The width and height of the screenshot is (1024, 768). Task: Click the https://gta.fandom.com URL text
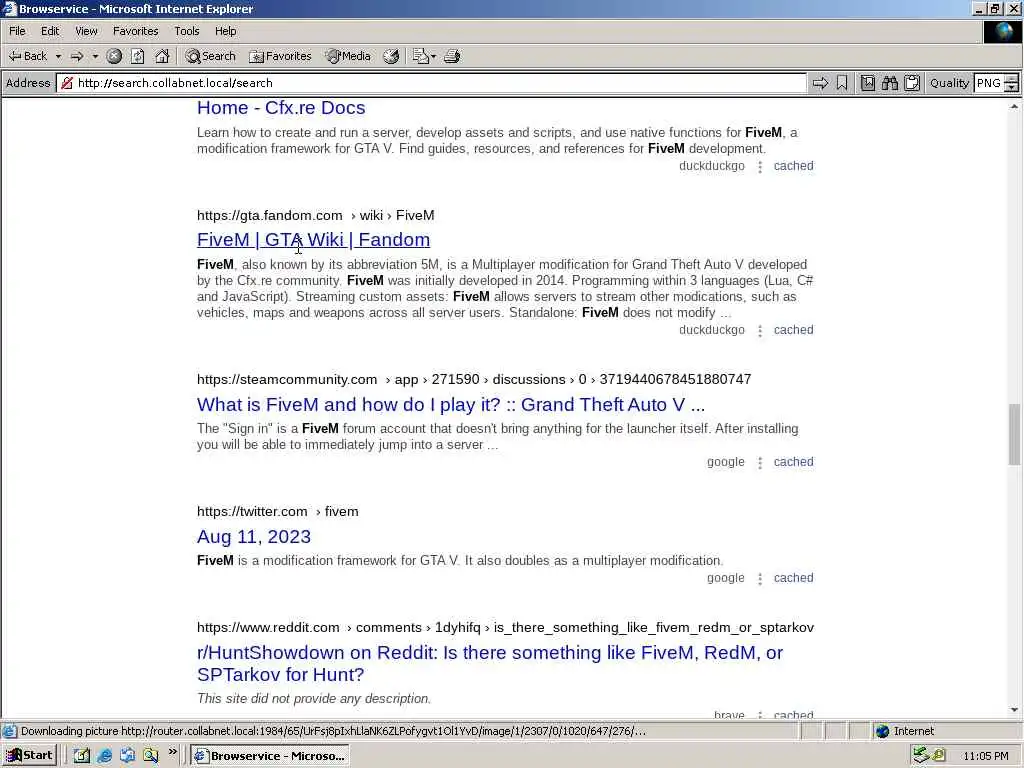(x=270, y=216)
